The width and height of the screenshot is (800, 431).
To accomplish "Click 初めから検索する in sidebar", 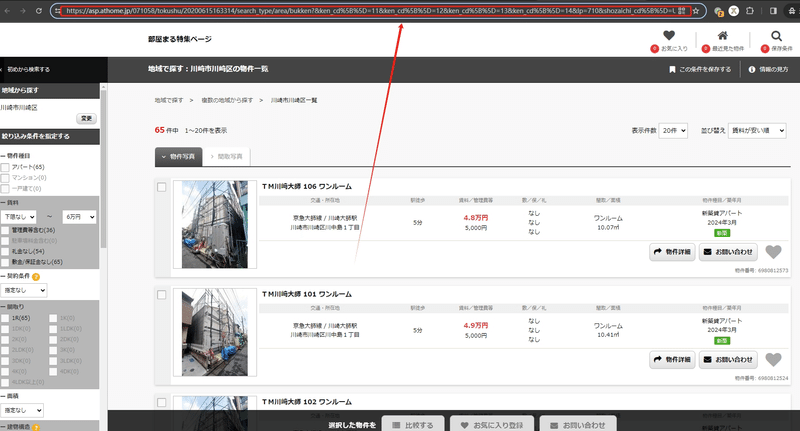I will tap(28, 69).
